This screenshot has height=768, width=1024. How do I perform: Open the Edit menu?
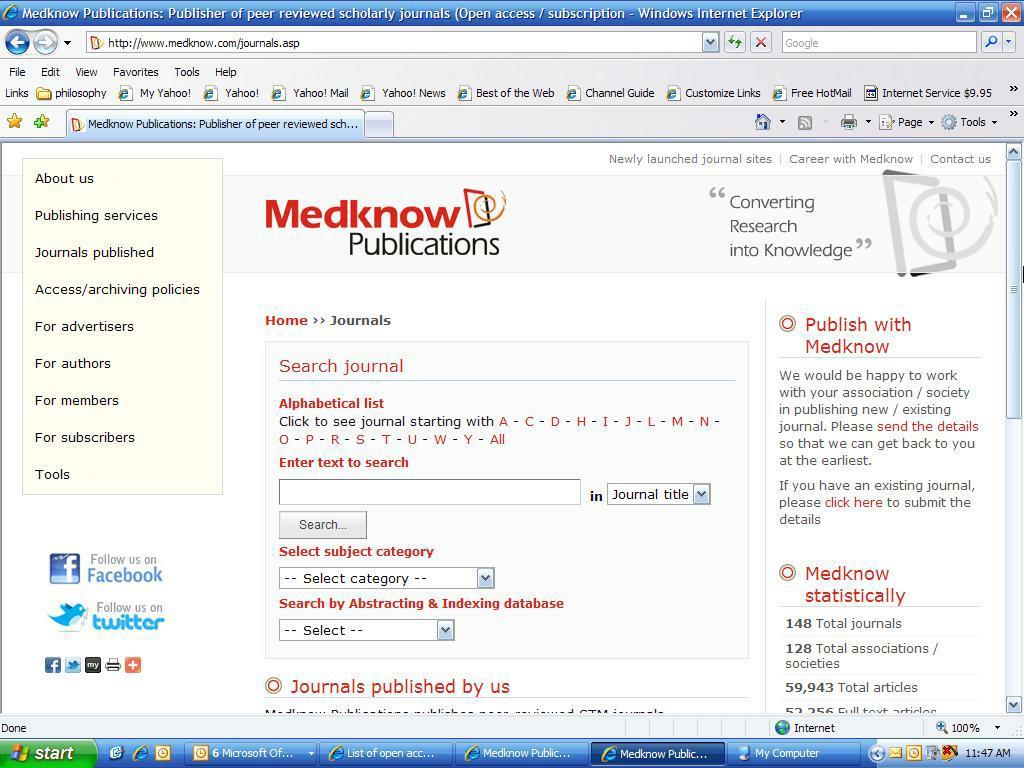click(x=50, y=72)
